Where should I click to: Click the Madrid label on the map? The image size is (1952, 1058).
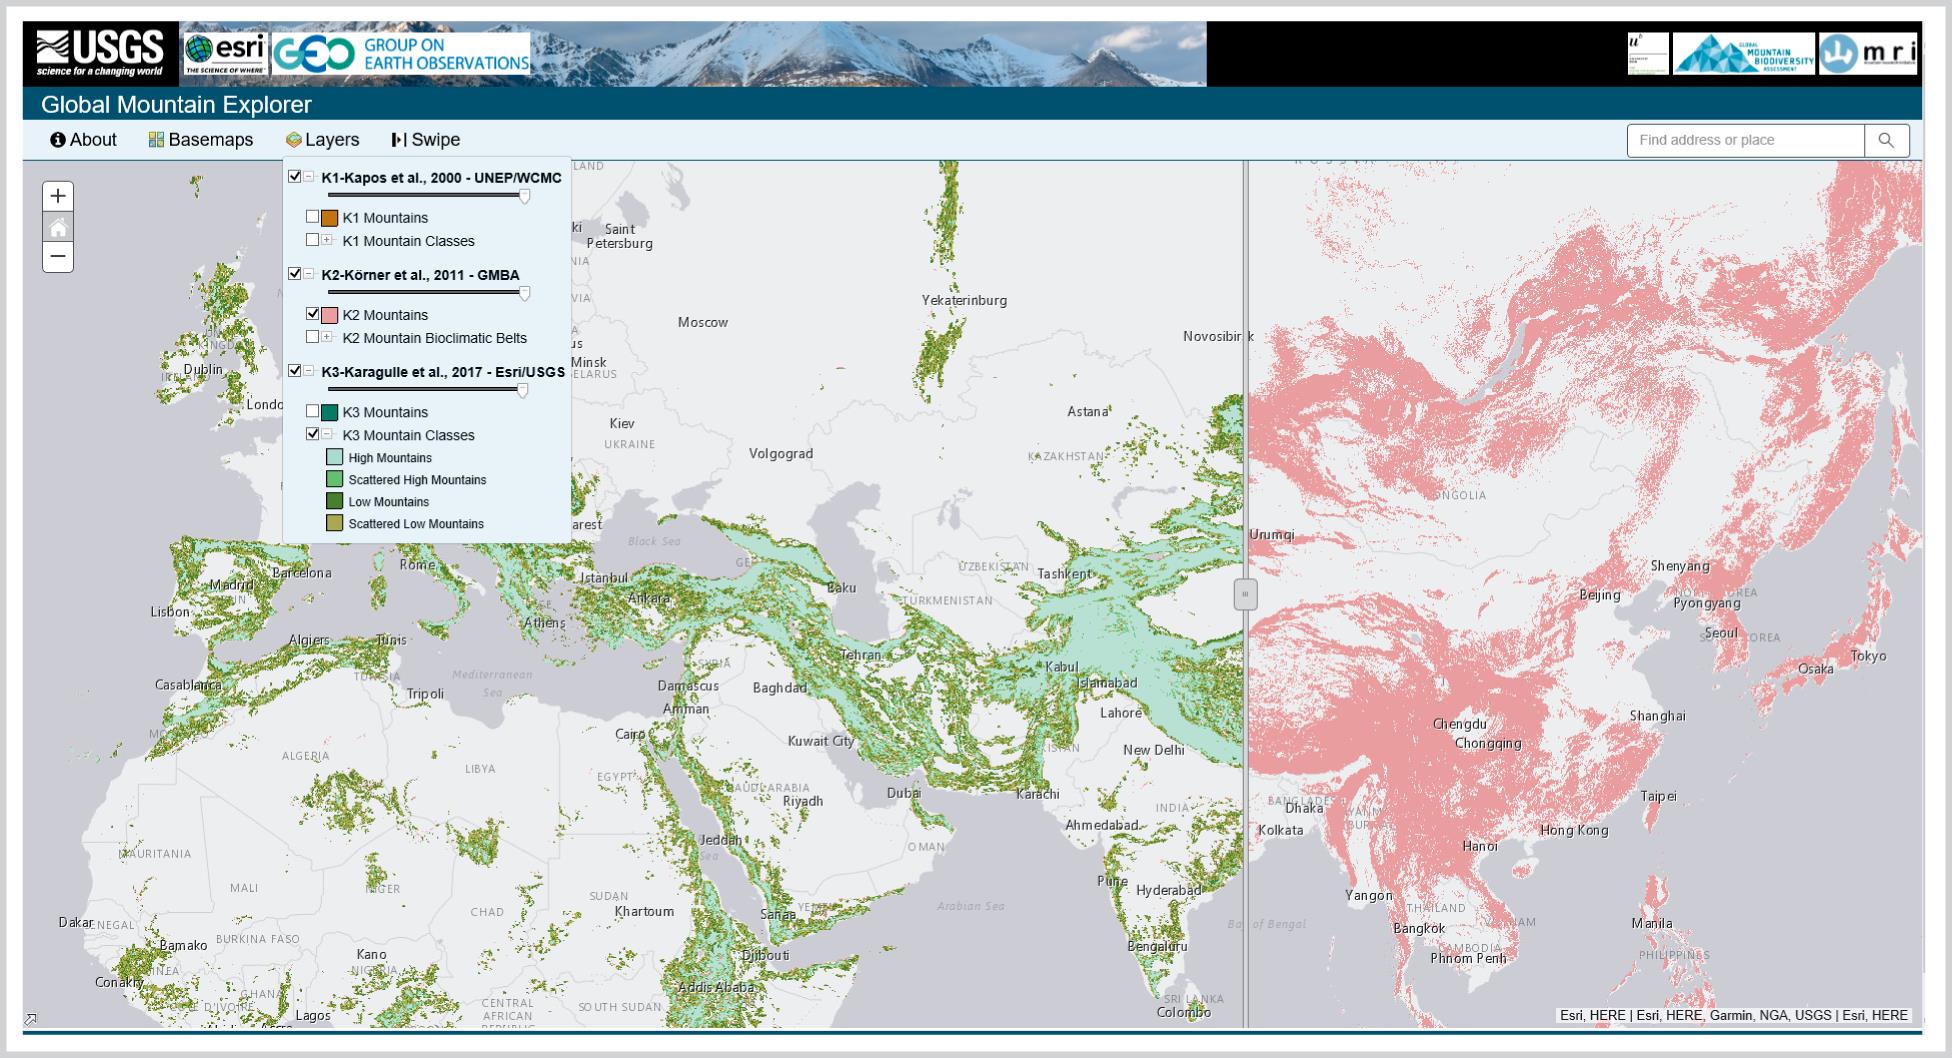click(231, 585)
